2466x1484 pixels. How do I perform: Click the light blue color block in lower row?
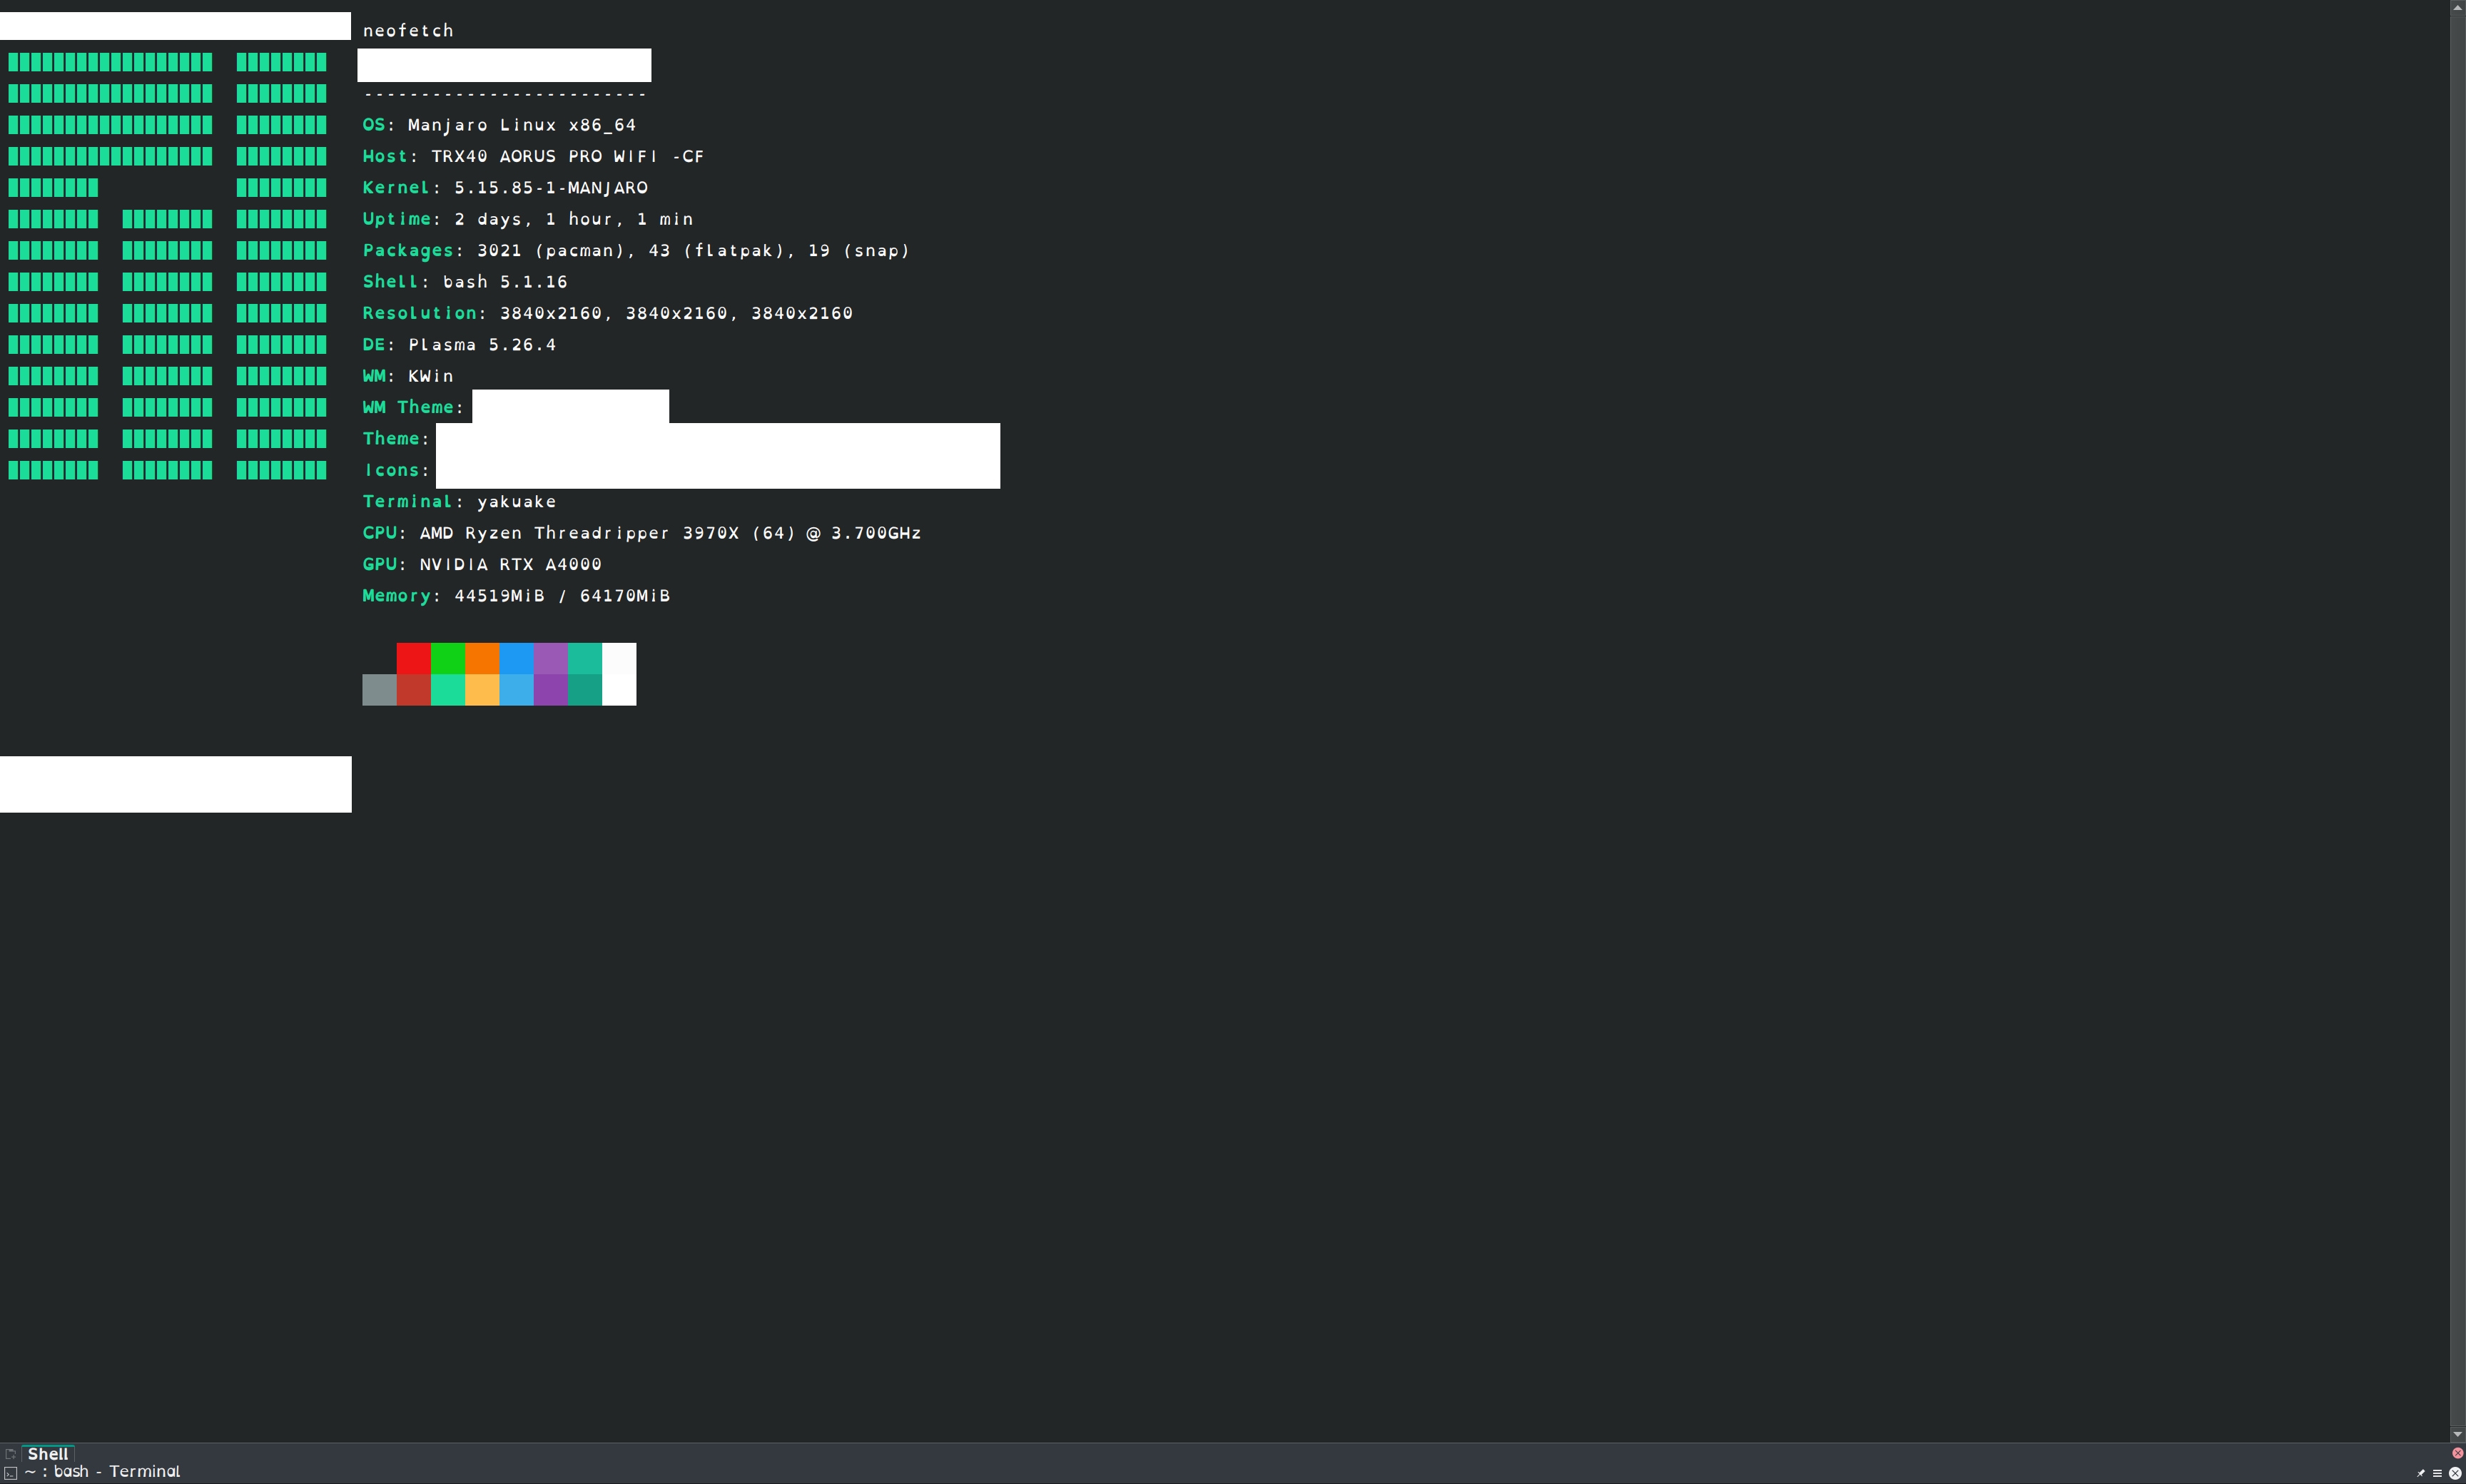[516, 690]
